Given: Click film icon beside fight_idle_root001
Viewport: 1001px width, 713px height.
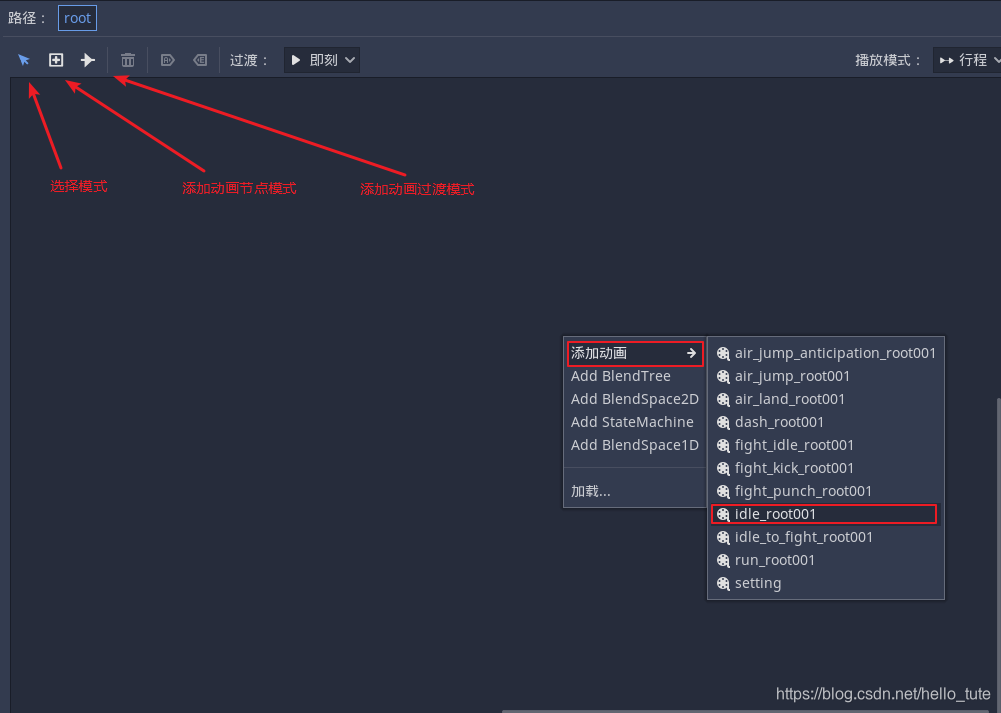Looking at the screenshot, I should coord(723,446).
